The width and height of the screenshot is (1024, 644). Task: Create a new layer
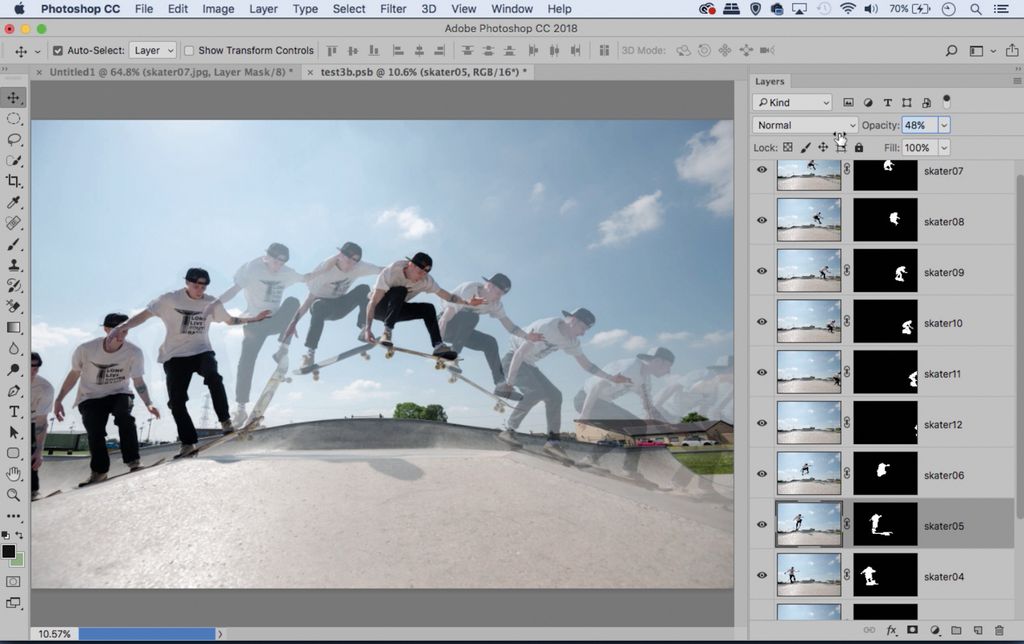pos(978,630)
